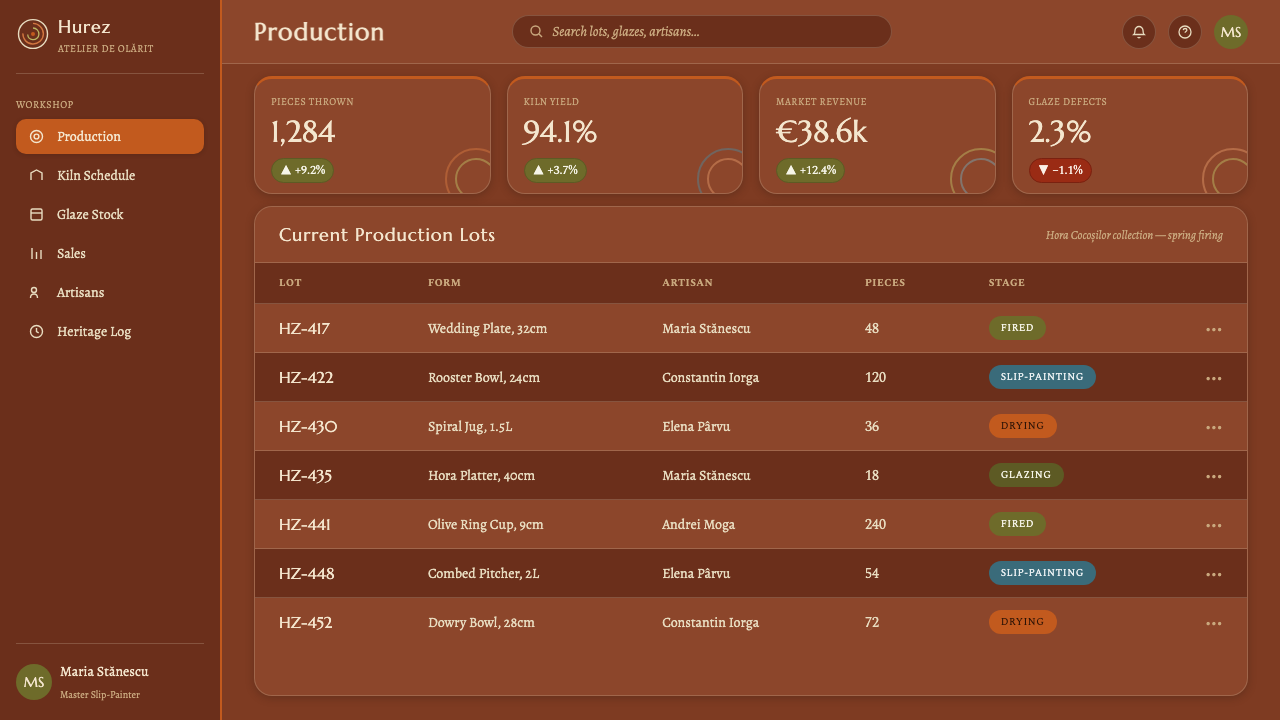Navigate to Sales section
The height and width of the screenshot is (720, 1280).
110,254
